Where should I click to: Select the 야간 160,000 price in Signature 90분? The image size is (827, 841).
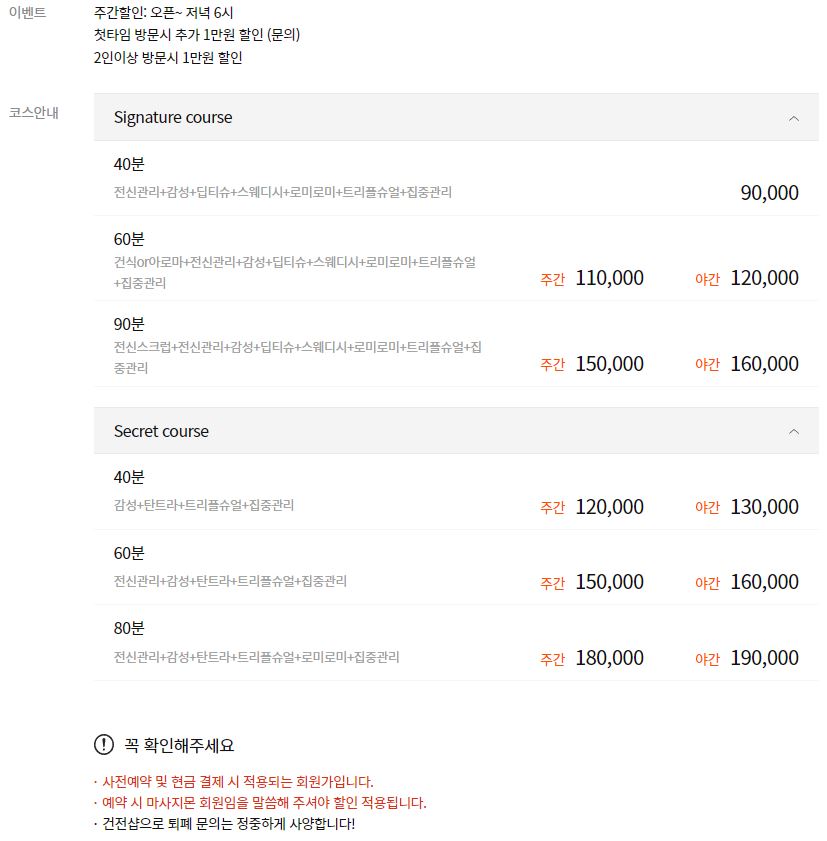click(x=764, y=364)
